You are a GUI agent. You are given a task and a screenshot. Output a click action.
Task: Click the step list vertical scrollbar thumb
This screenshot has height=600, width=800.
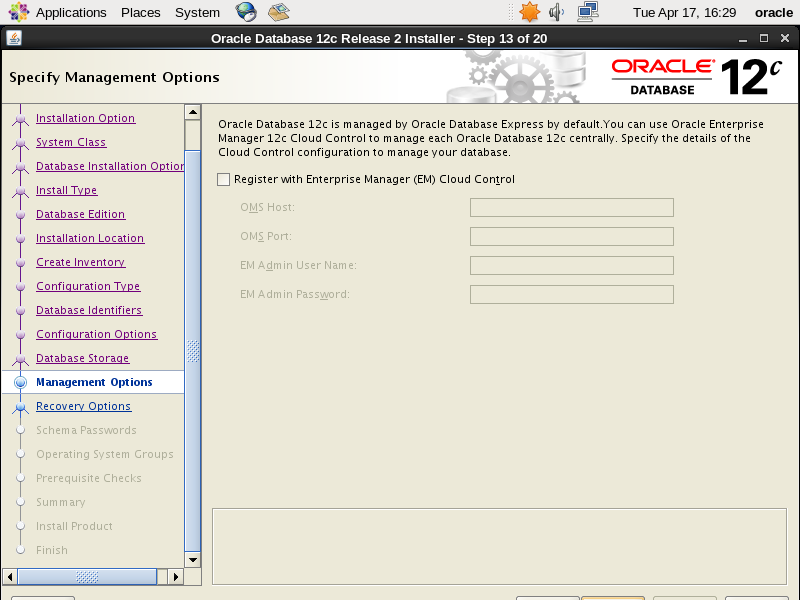(193, 351)
